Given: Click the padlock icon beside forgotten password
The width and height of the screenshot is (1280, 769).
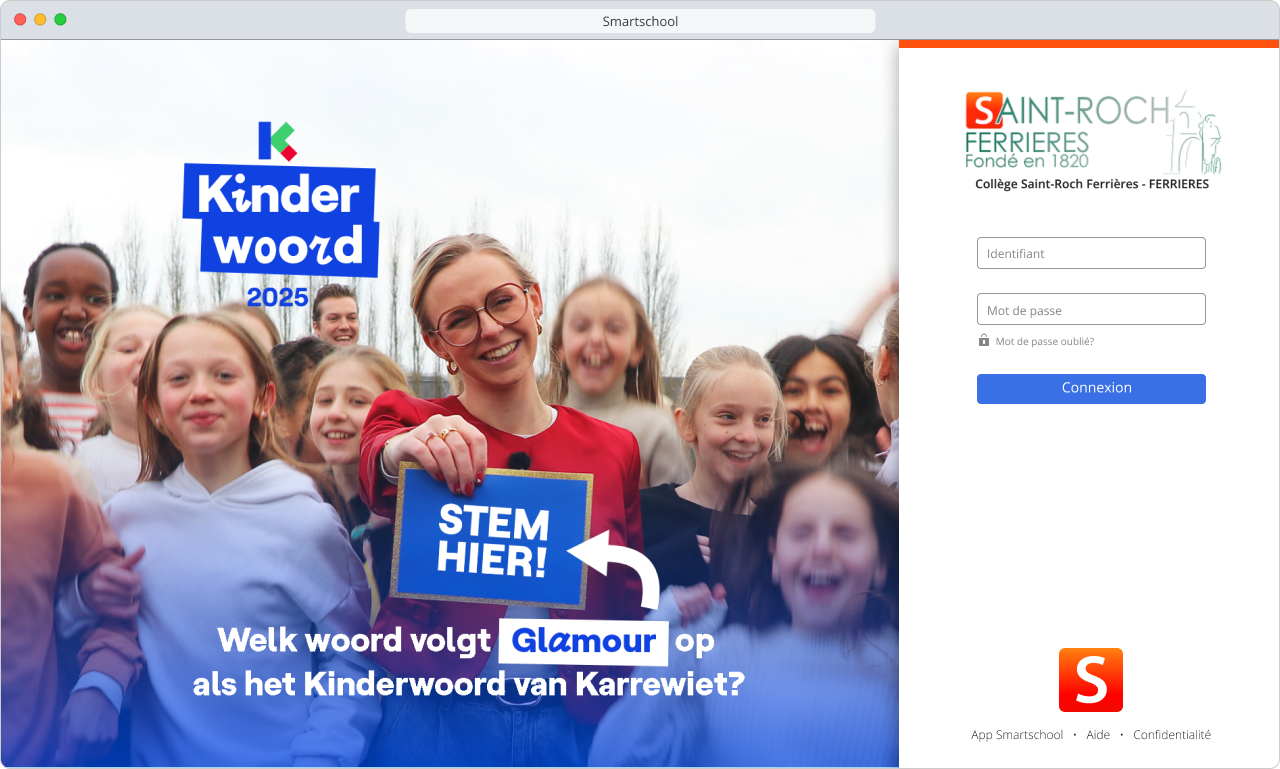Looking at the screenshot, I should pos(984,341).
